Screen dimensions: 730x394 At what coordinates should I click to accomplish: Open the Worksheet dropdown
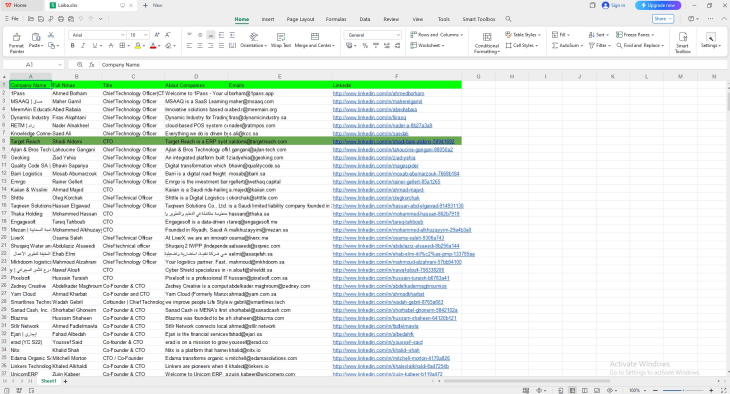pyautogui.click(x=427, y=46)
